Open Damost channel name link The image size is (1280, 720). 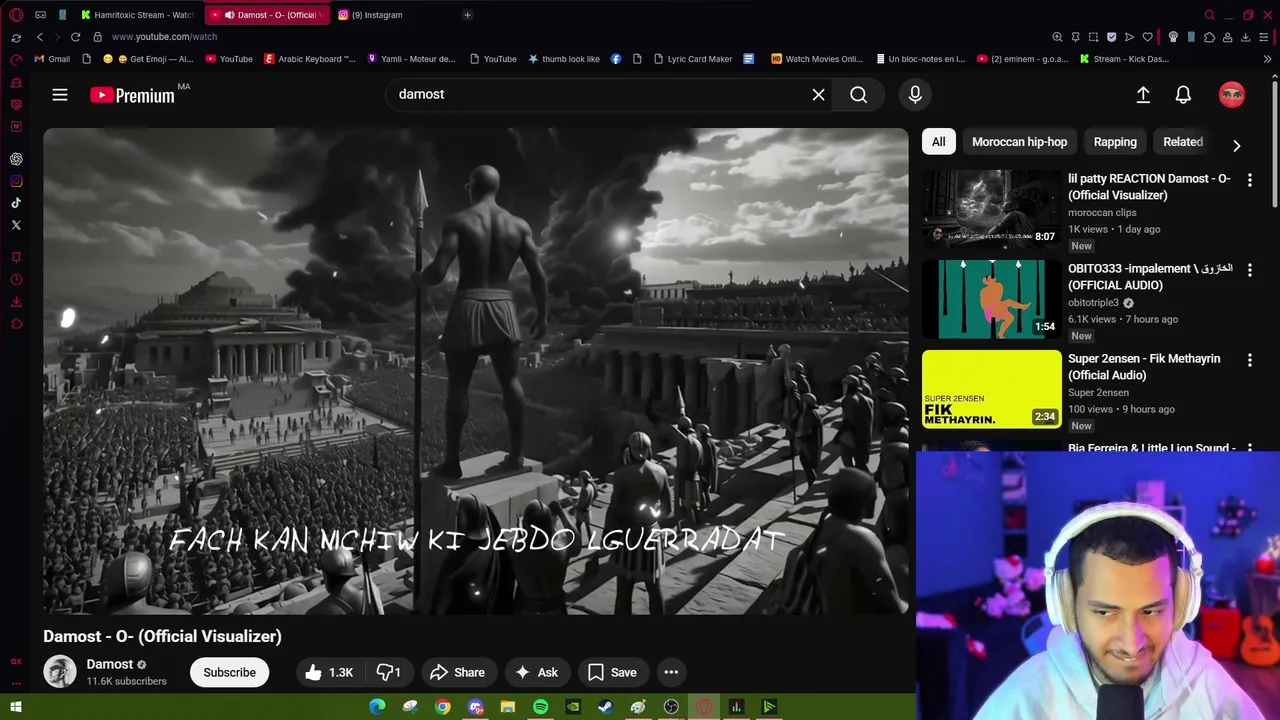110,664
